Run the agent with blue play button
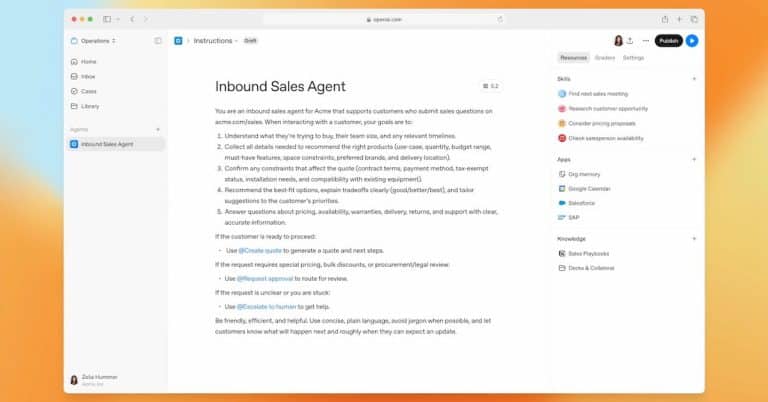768x402 pixels. pos(692,41)
